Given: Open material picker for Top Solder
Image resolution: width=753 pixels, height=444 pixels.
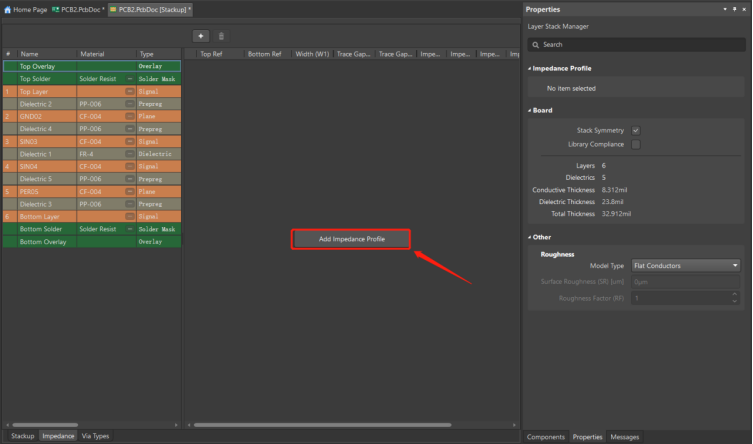Looking at the screenshot, I should 129,78.
